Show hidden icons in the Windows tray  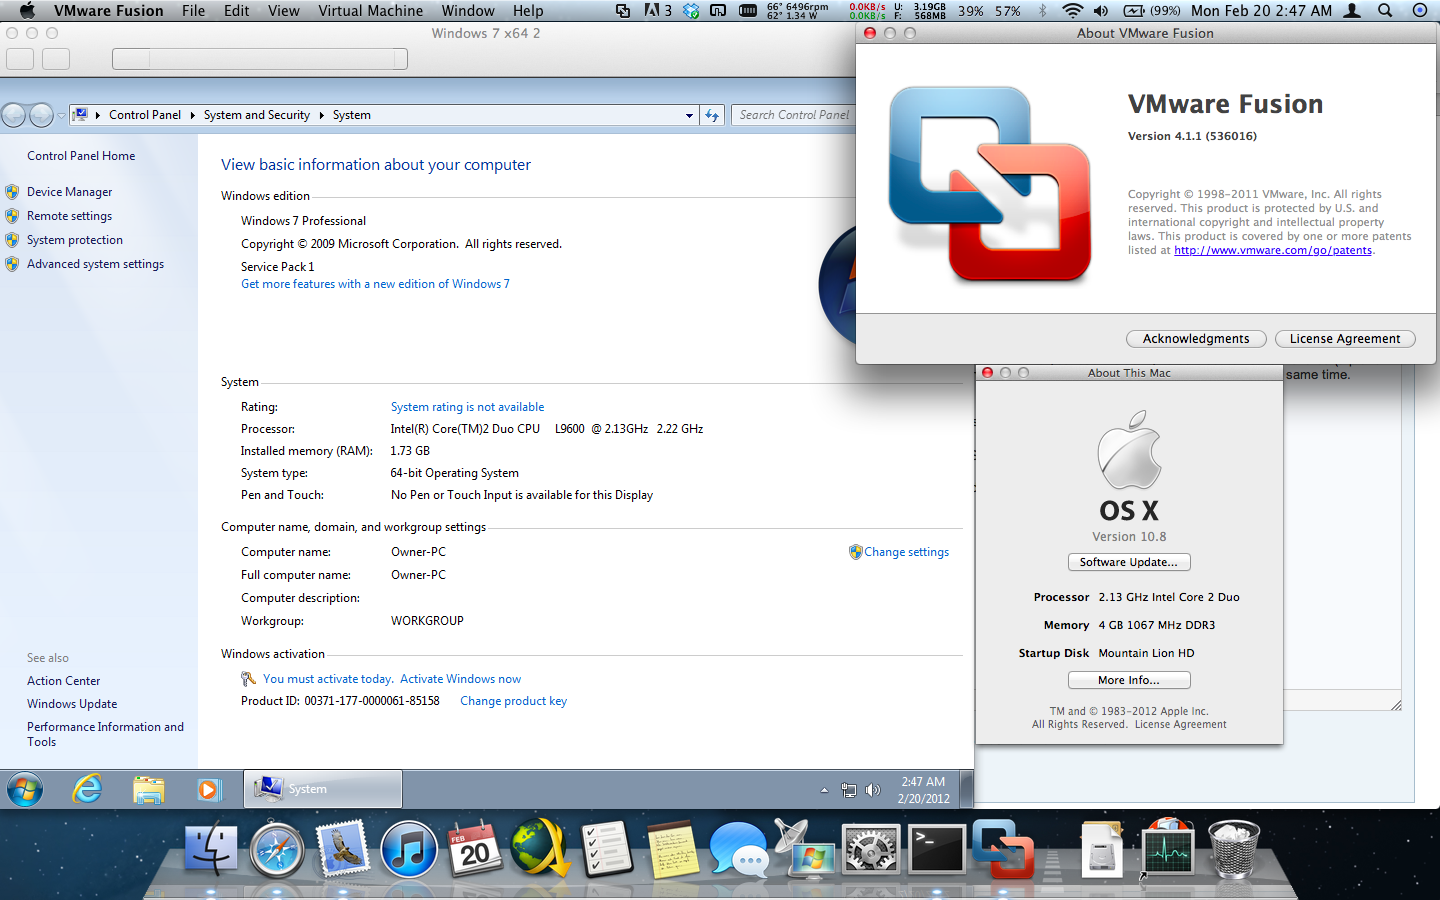tap(824, 790)
